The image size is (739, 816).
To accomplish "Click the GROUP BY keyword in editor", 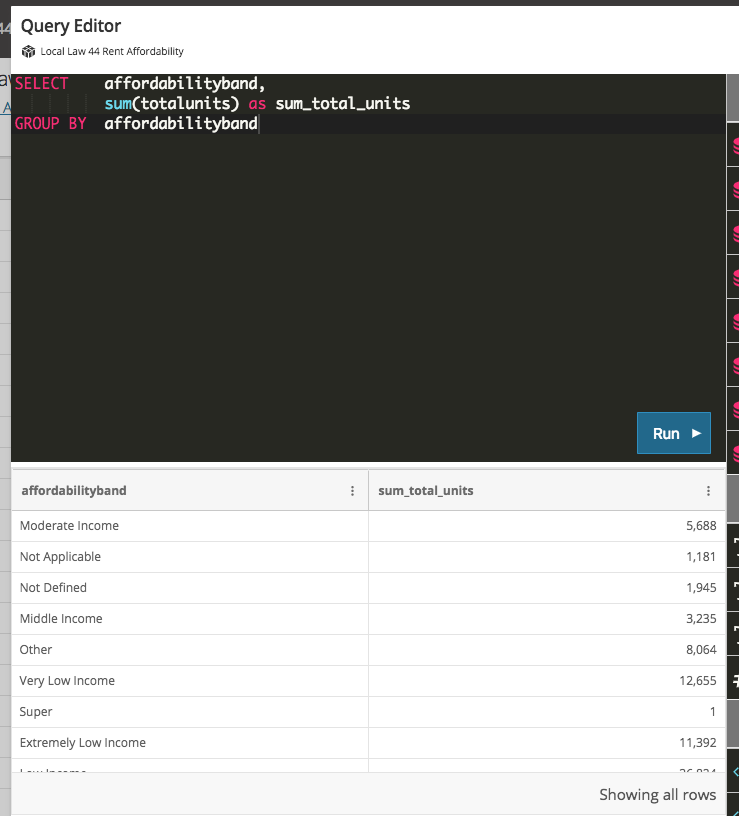I will [x=50, y=123].
